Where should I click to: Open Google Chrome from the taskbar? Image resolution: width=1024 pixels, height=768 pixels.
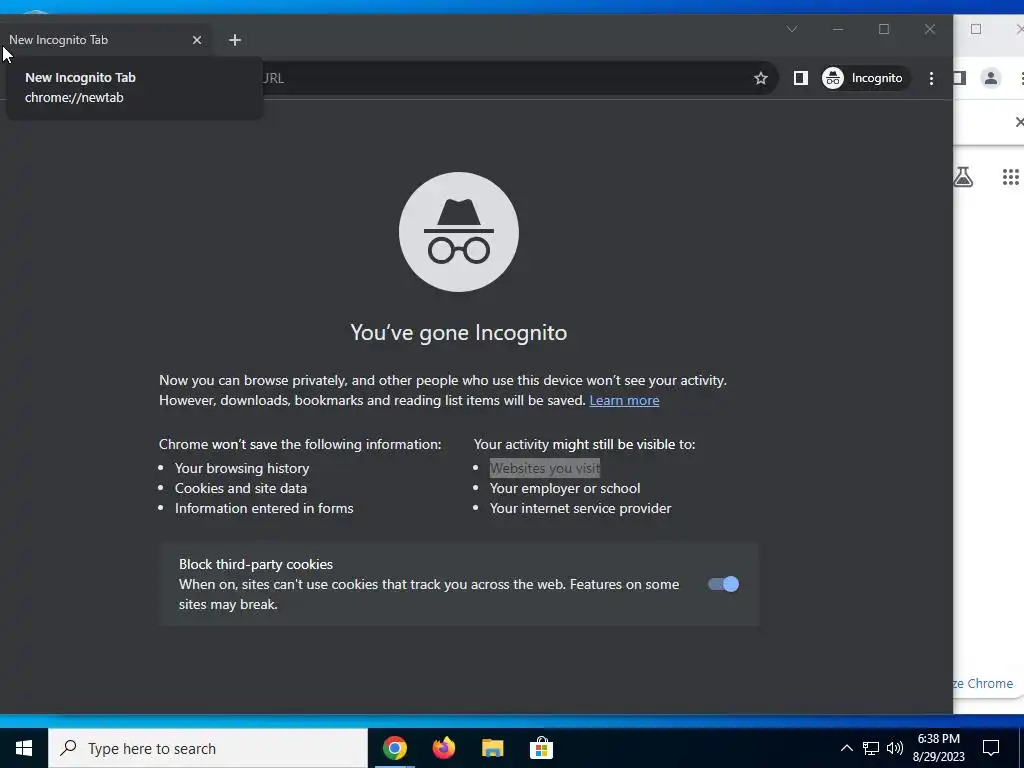coord(394,748)
